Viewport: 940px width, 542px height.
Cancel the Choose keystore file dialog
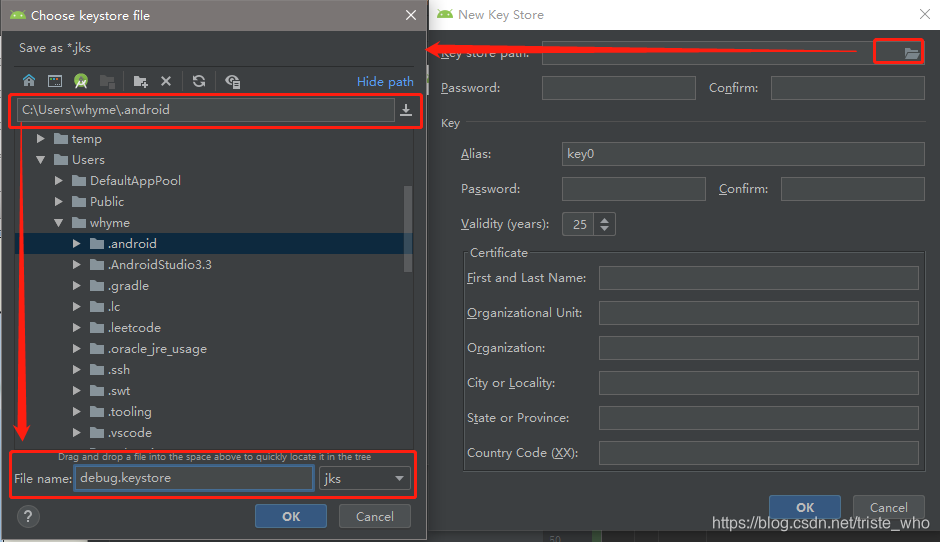click(x=375, y=516)
